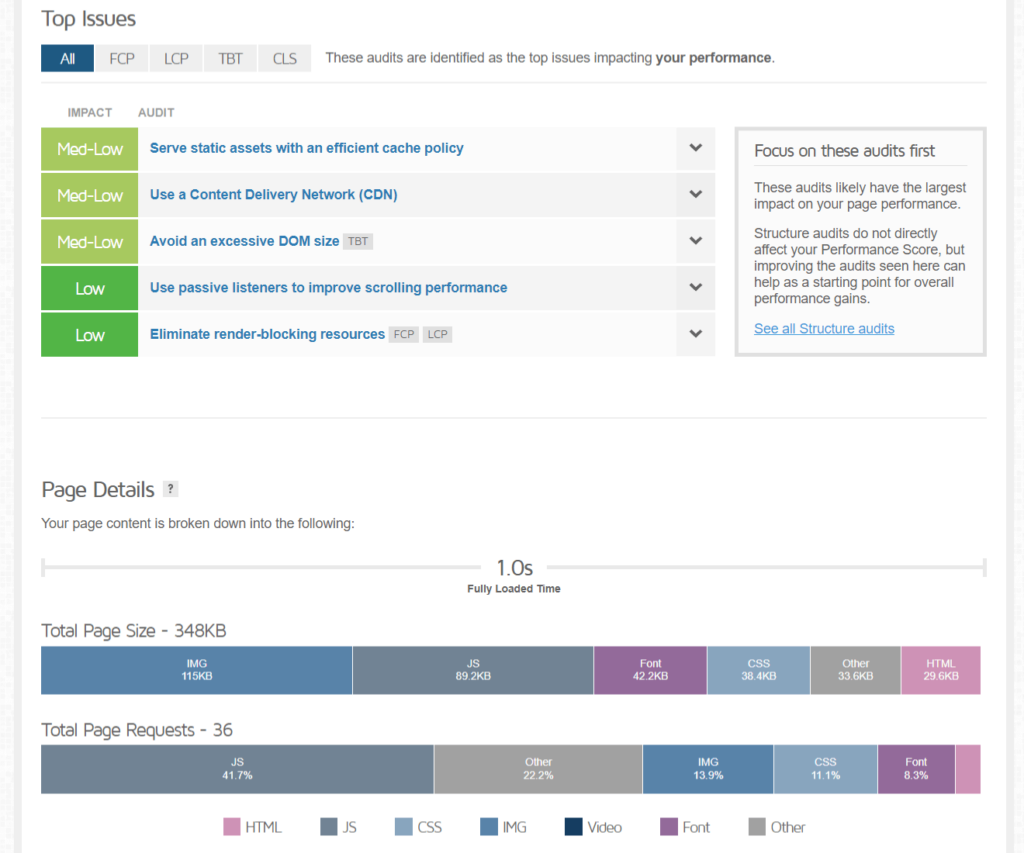Toggle the HTML legend swatch
Screen dimensions: 1024x853
(x=232, y=827)
